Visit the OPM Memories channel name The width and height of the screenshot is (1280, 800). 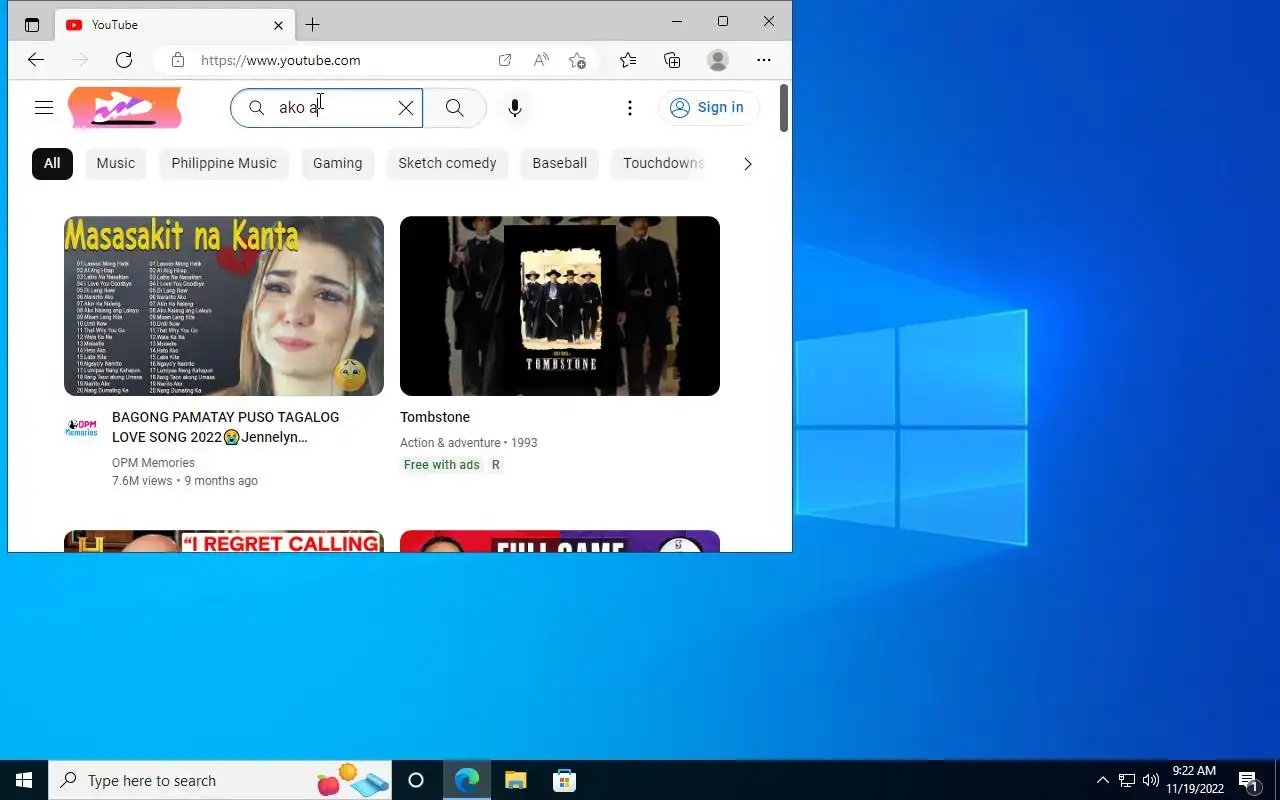pyautogui.click(x=153, y=463)
